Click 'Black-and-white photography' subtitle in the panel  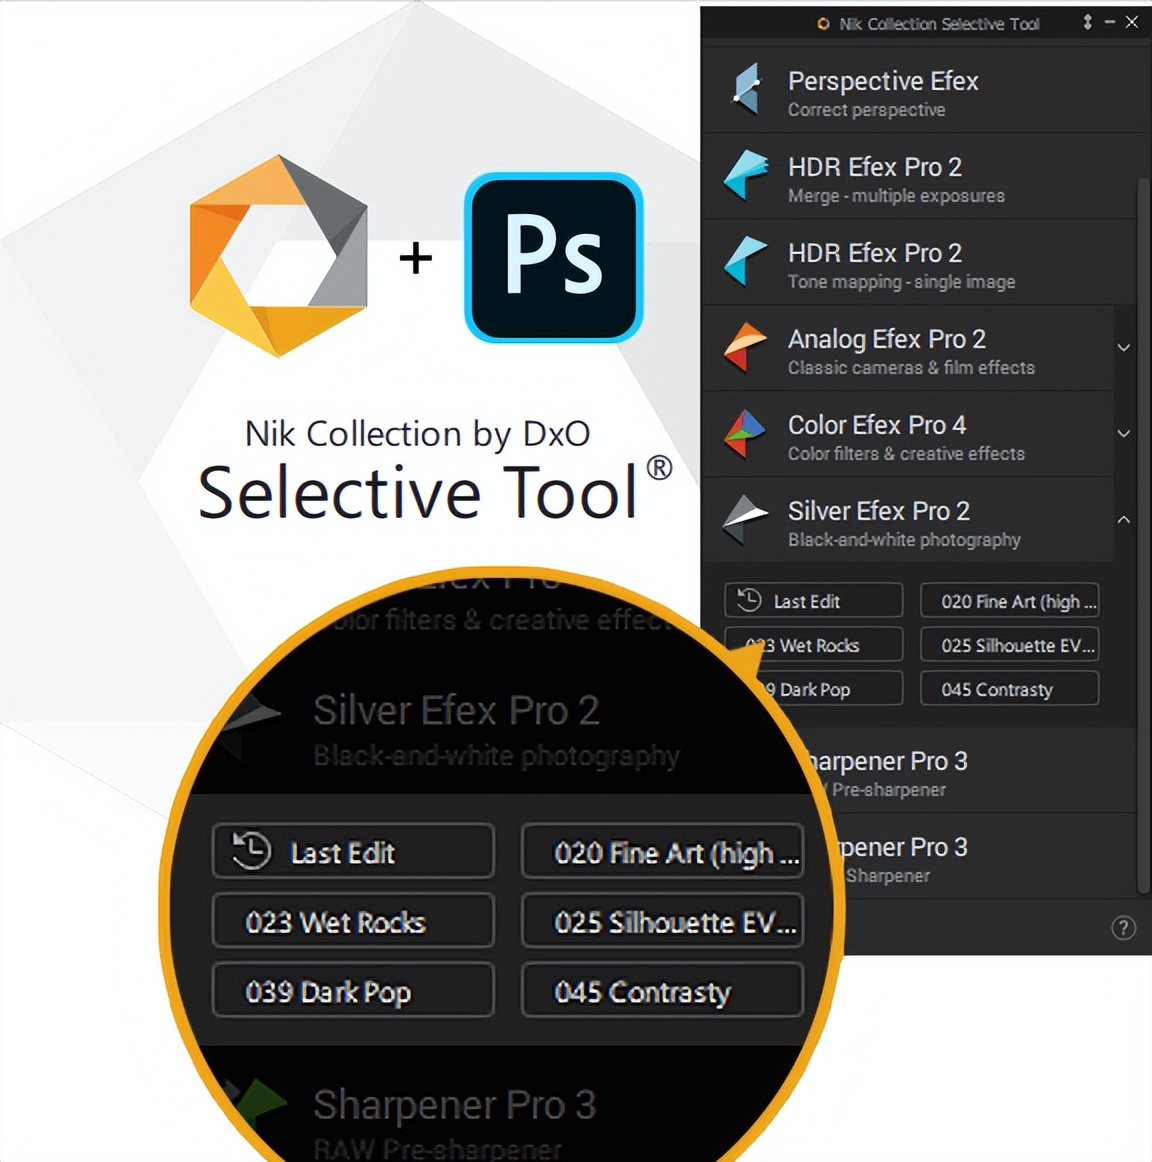point(904,540)
